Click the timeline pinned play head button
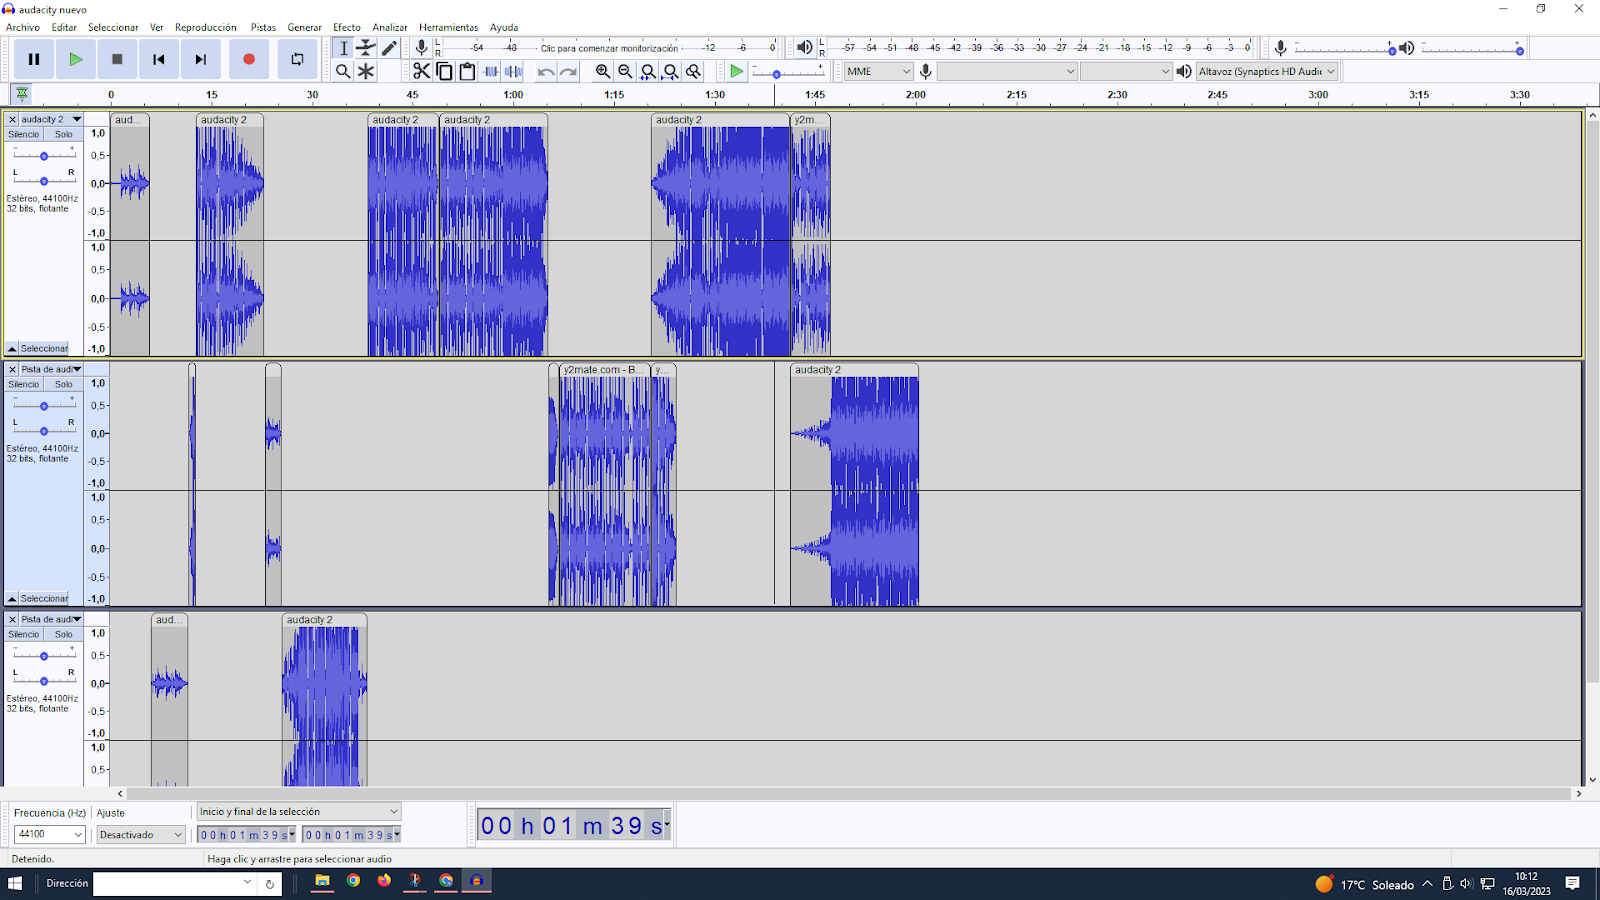This screenshot has width=1600, height=900. point(21,94)
